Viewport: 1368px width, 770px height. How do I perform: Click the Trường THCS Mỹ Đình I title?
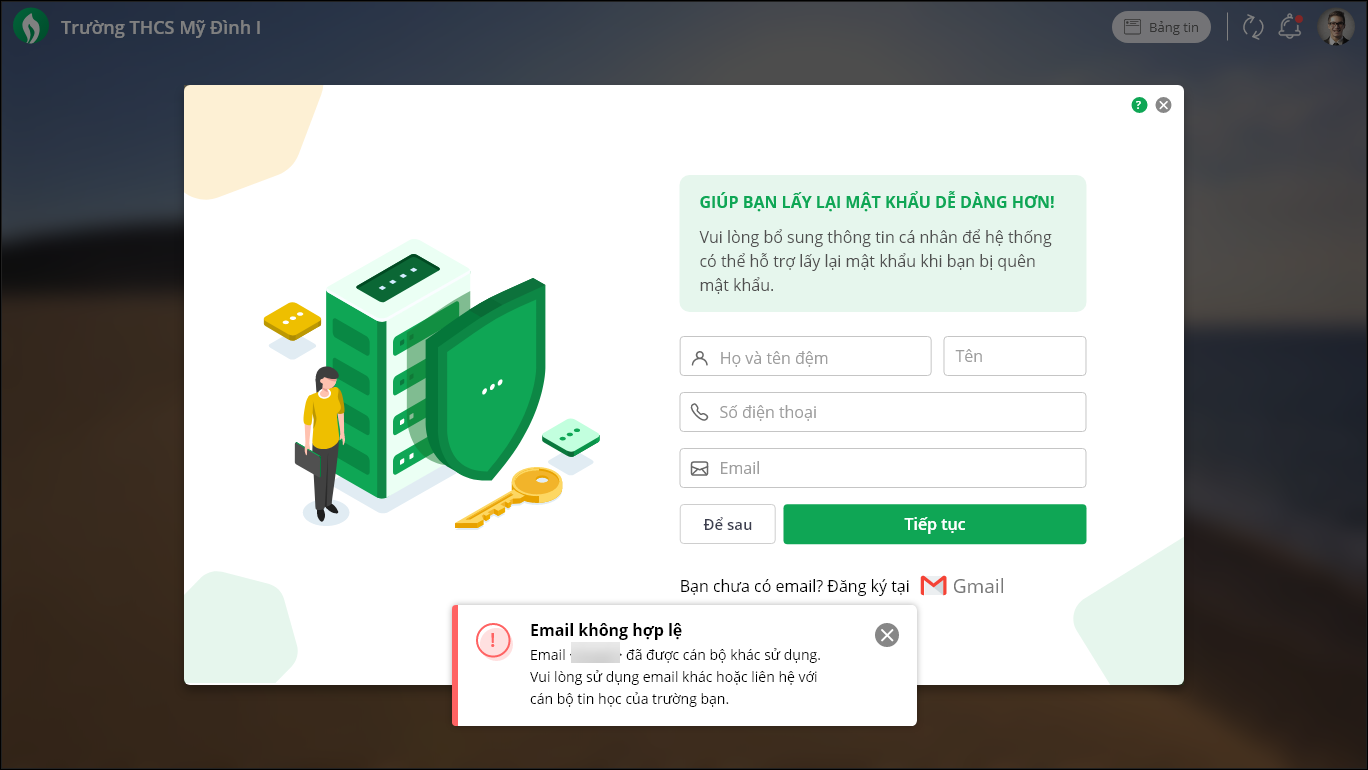[x=161, y=27]
